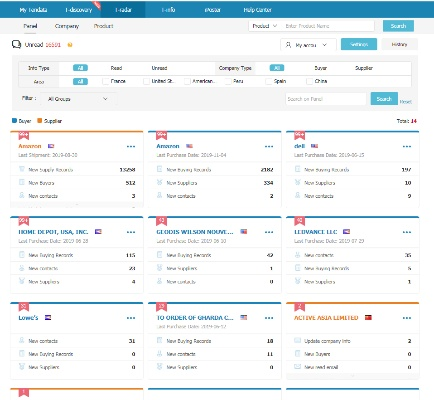Open the History button

[399, 44]
